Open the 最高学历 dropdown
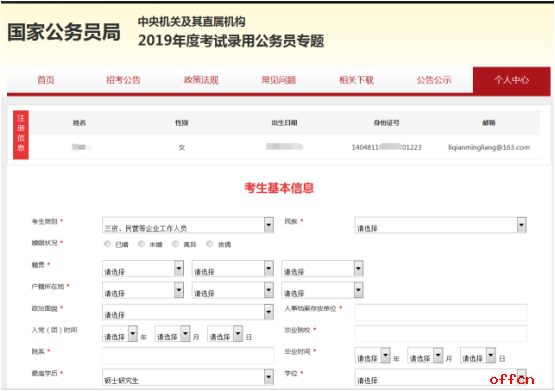The image size is (555, 391). coord(188,377)
